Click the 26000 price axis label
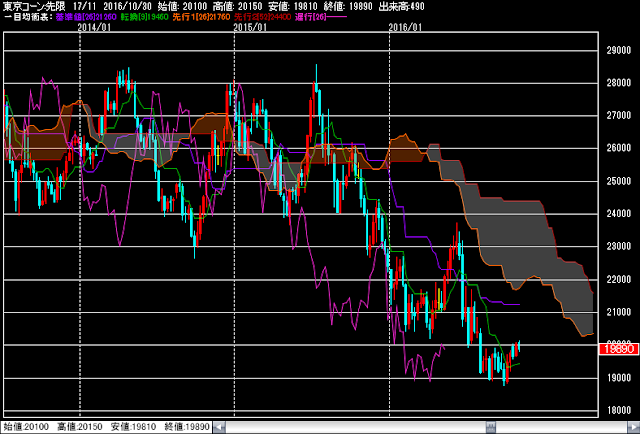 coord(619,148)
